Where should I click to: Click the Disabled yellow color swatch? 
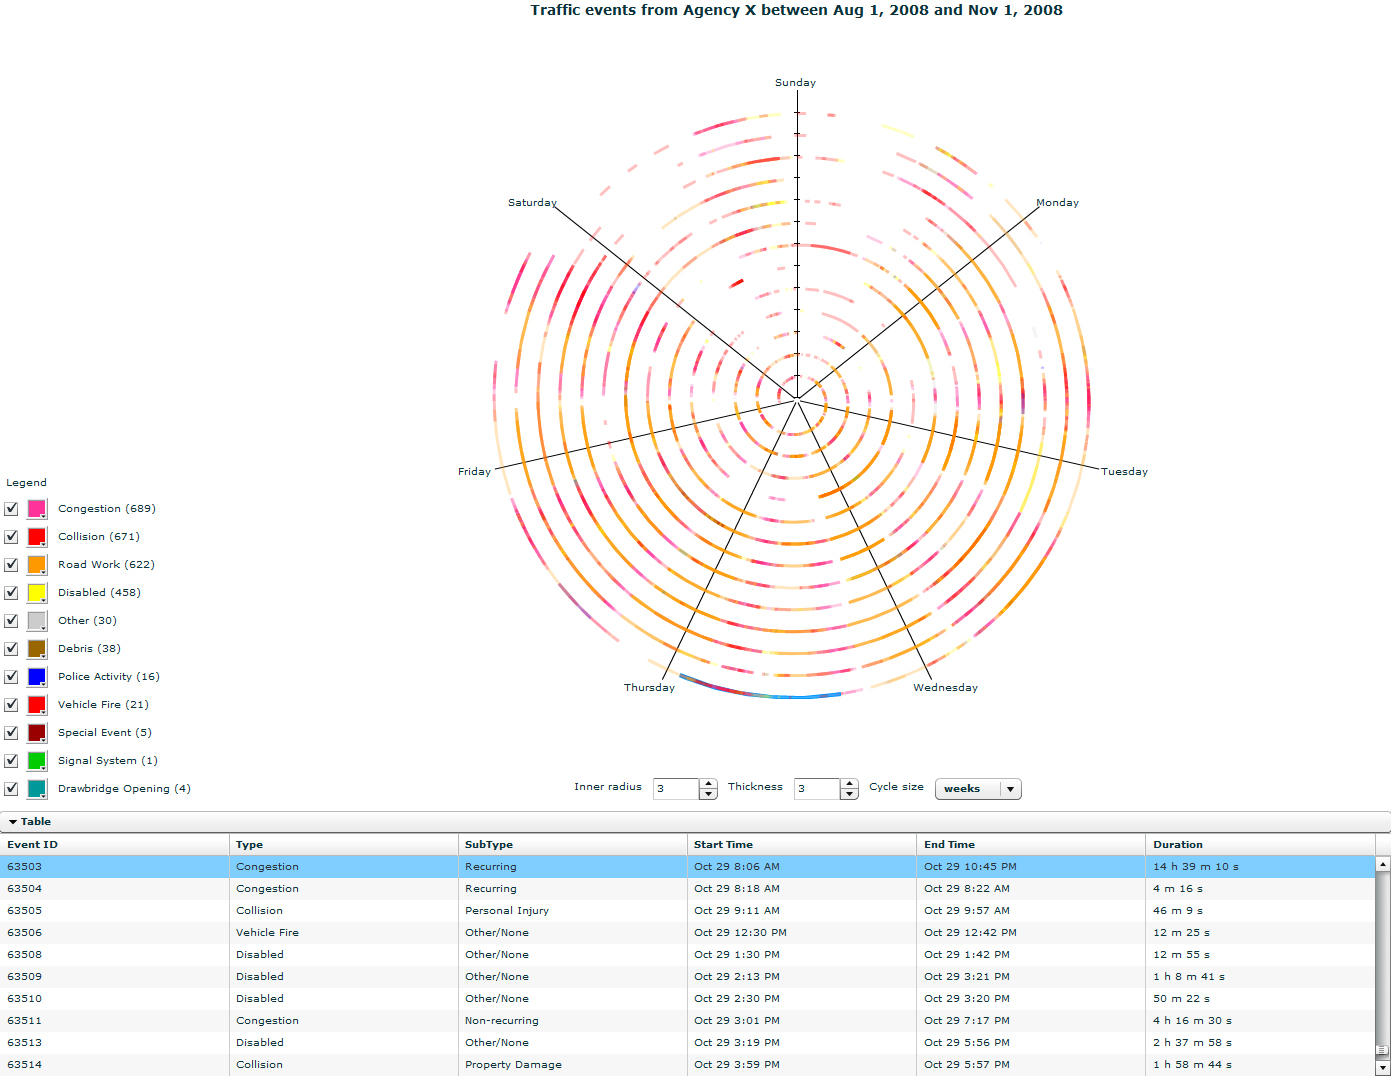37,593
